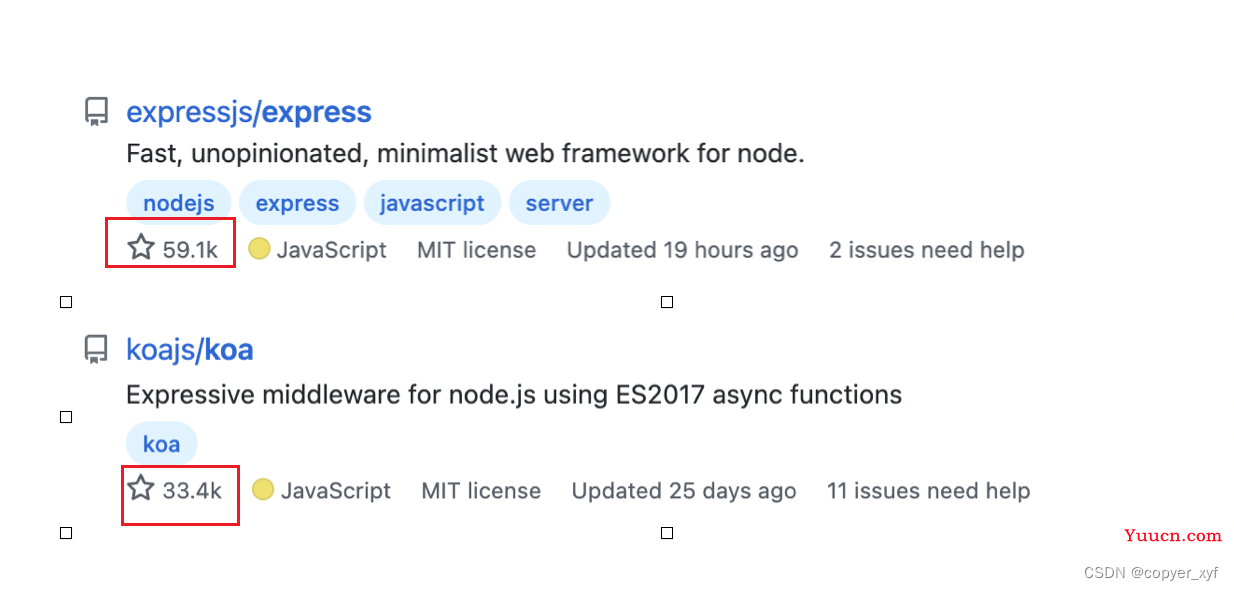The image size is (1234, 590).
Task: Click the yellow JavaScript dot for express
Action: click(x=259, y=248)
